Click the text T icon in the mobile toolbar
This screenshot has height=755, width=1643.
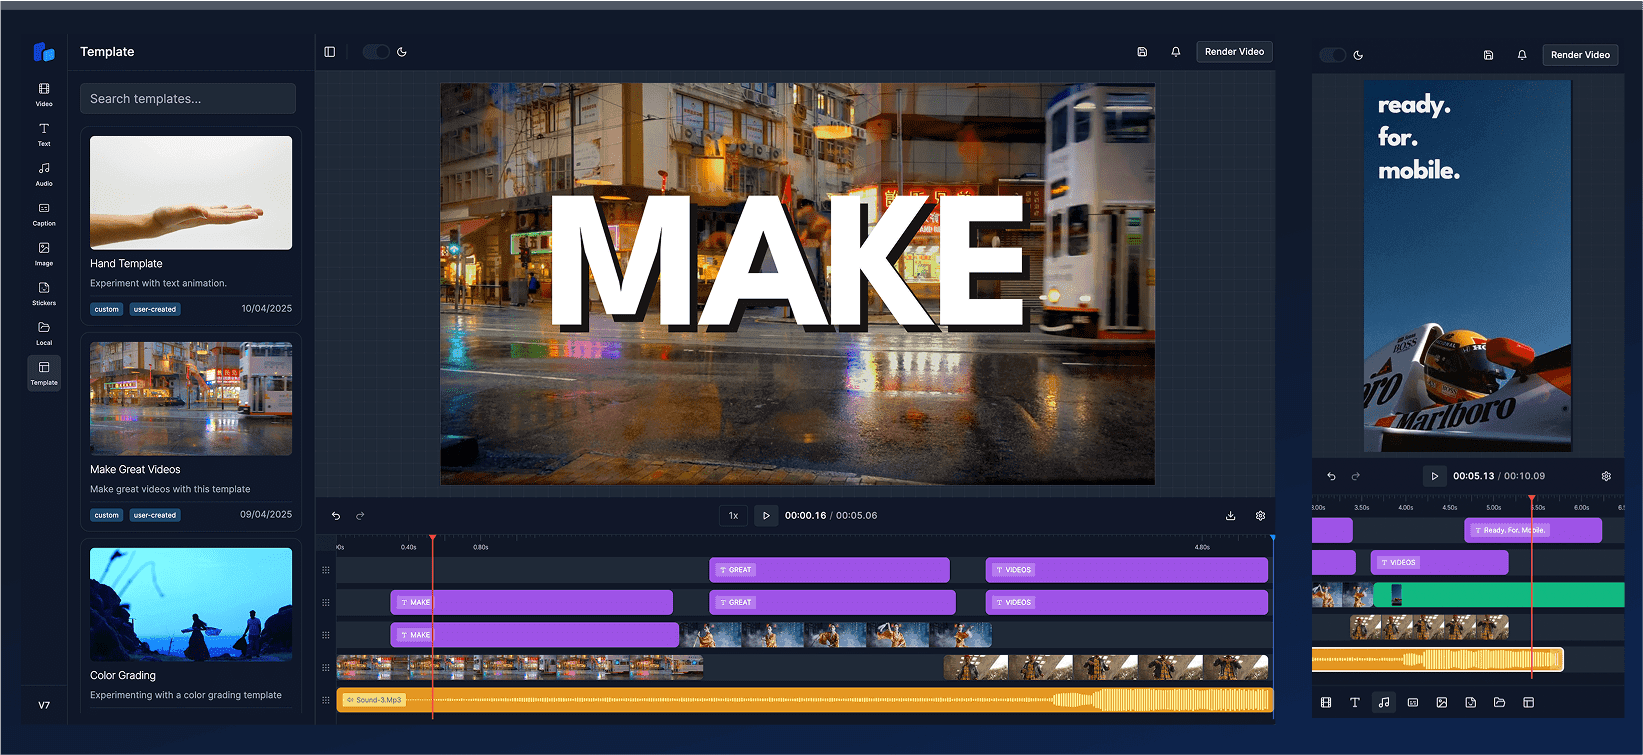1355,702
